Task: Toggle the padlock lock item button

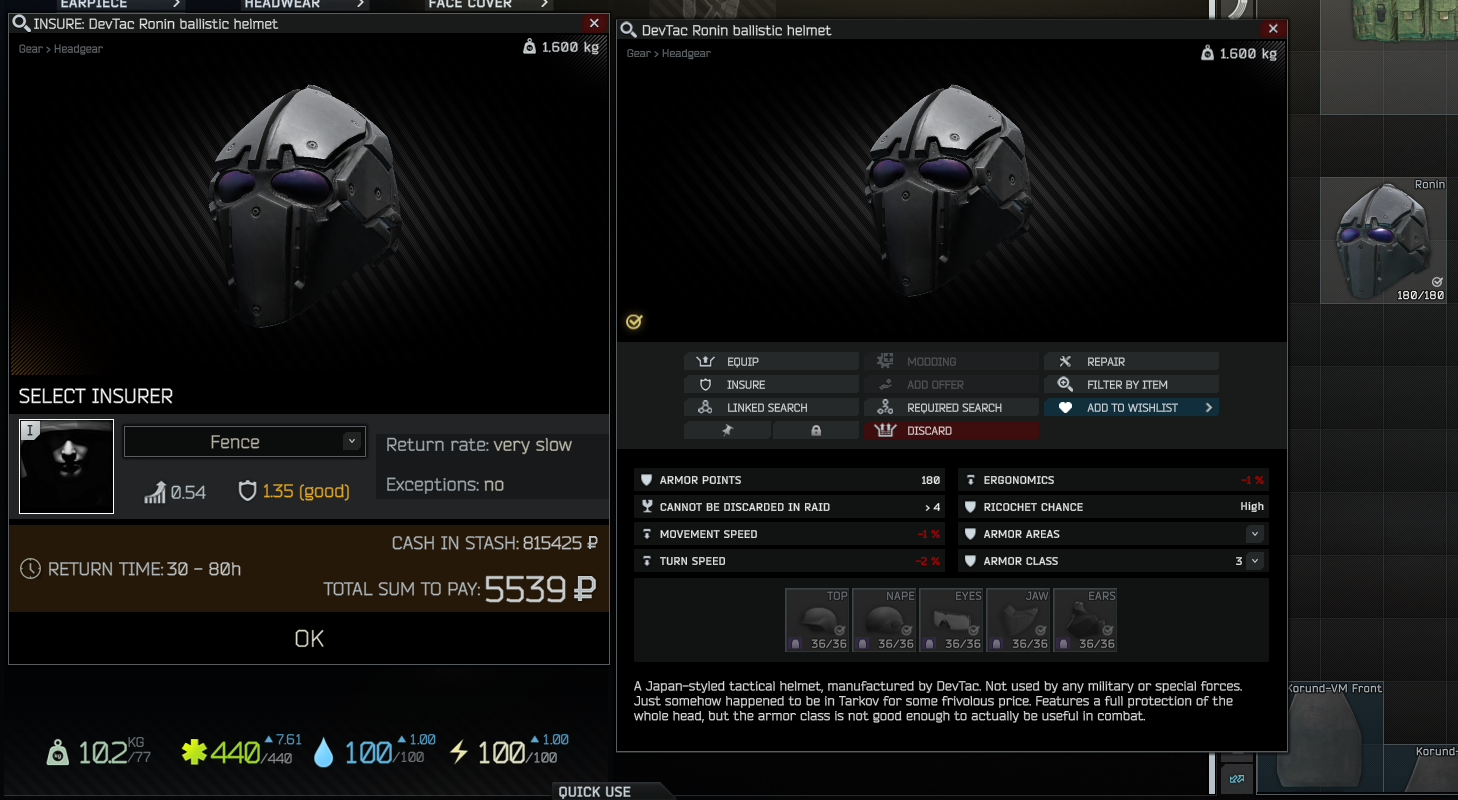Action: 816,430
